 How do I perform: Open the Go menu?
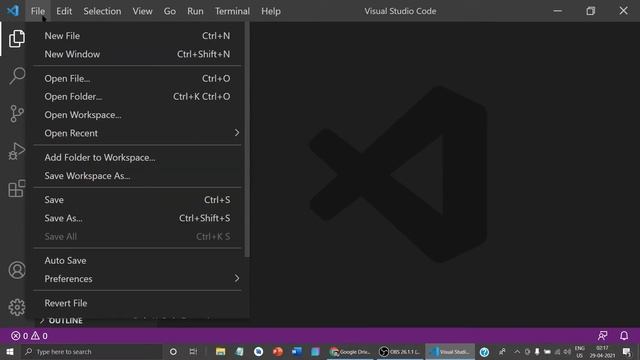170,11
